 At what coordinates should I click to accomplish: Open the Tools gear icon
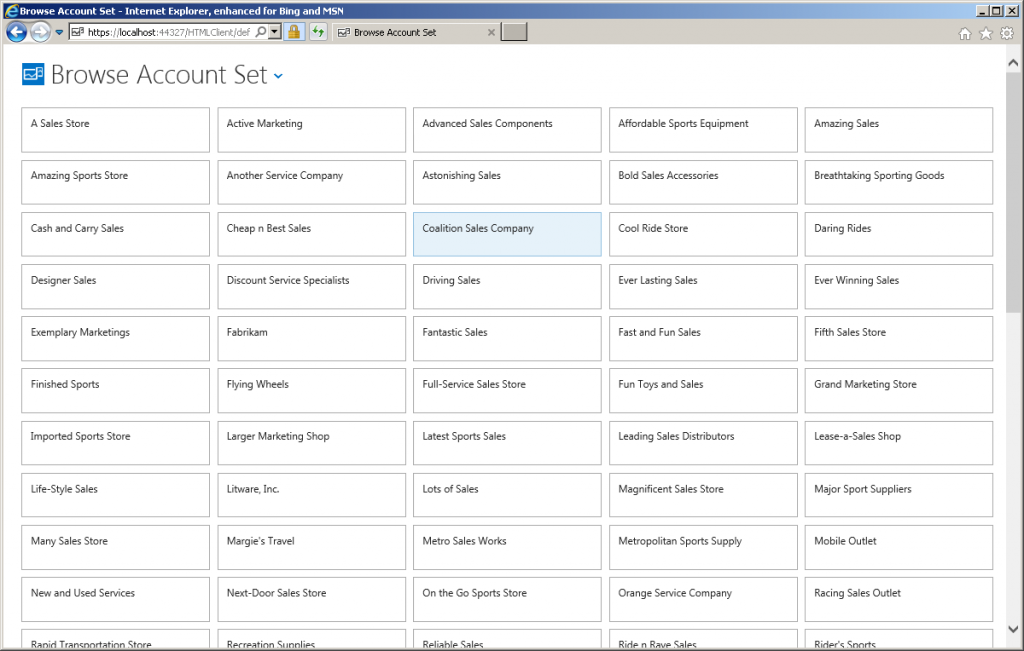pos(1008,33)
